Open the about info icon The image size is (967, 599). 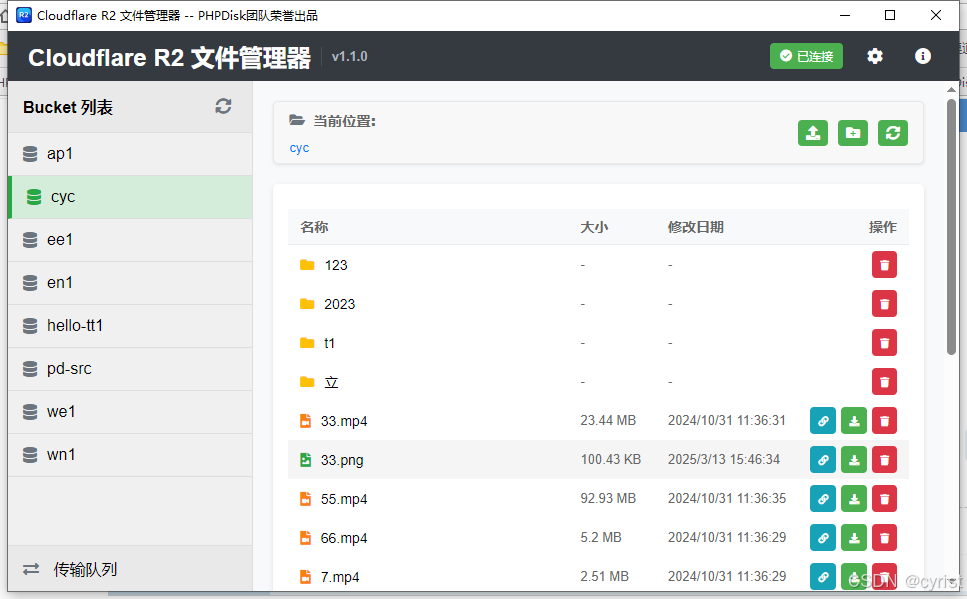(923, 56)
